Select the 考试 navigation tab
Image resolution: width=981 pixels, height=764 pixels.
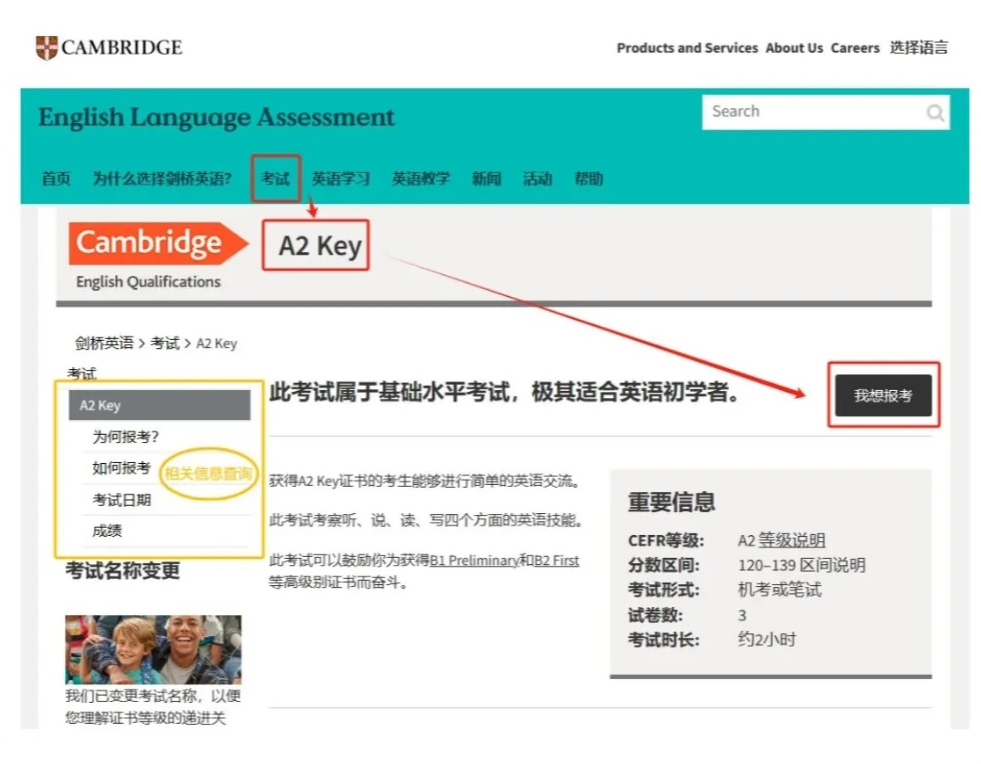(275, 179)
